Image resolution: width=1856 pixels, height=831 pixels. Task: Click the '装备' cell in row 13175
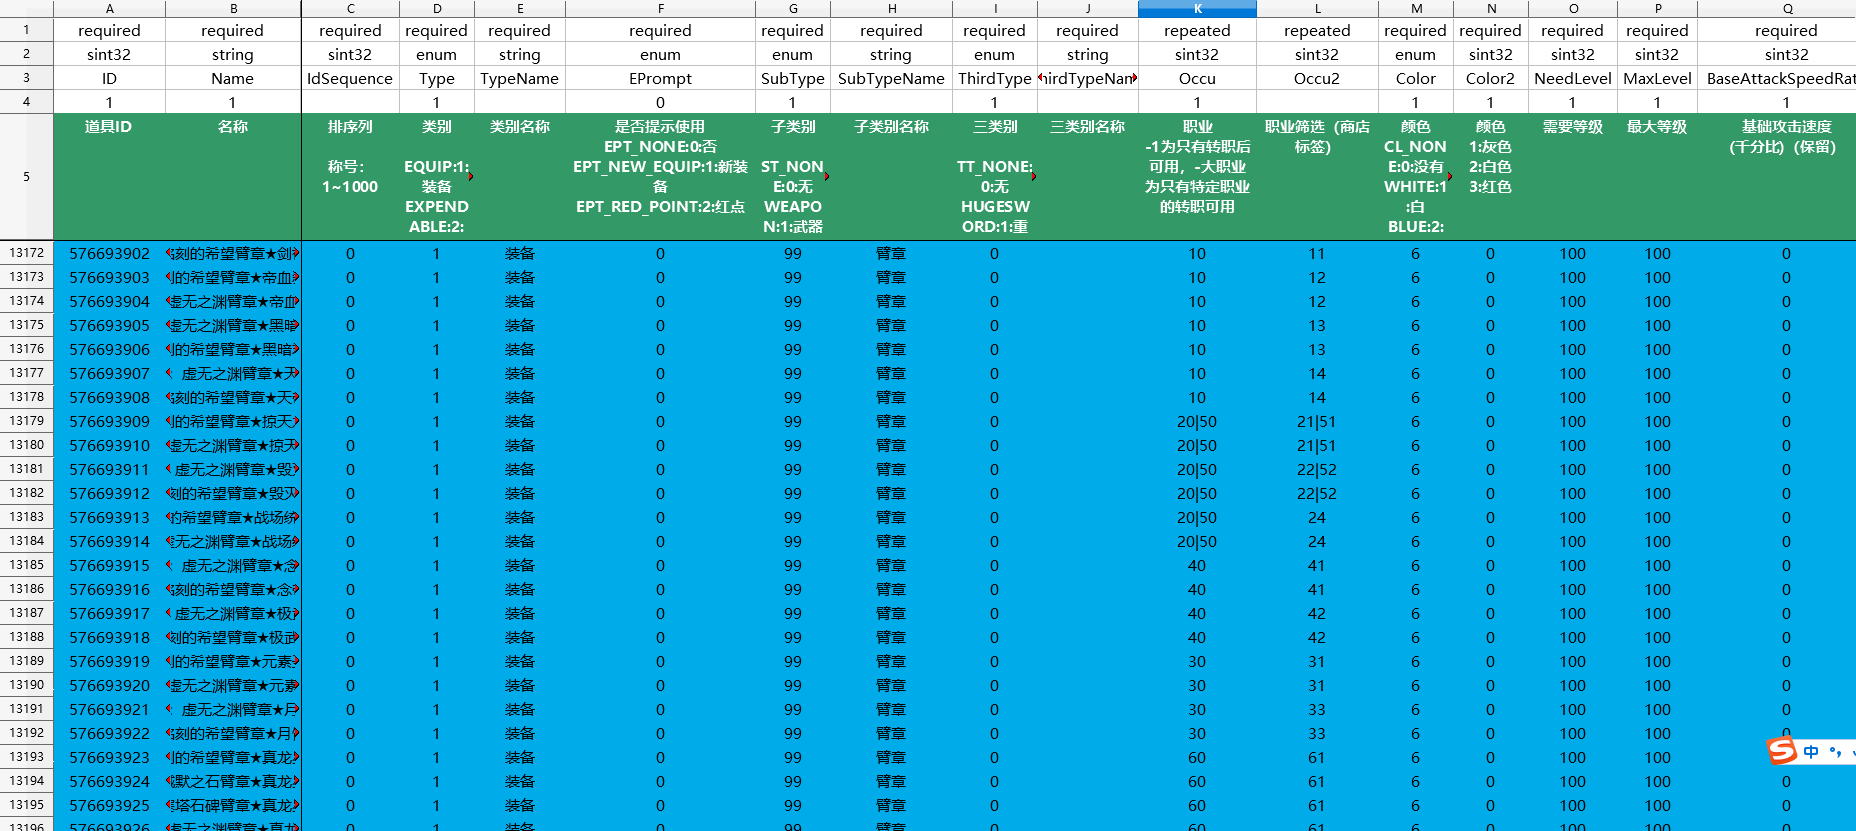tap(520, 326)
